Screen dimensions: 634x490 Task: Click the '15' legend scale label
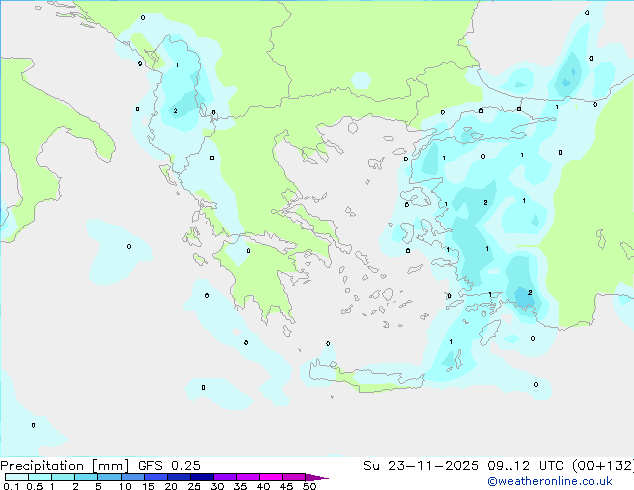pos(148,486)
